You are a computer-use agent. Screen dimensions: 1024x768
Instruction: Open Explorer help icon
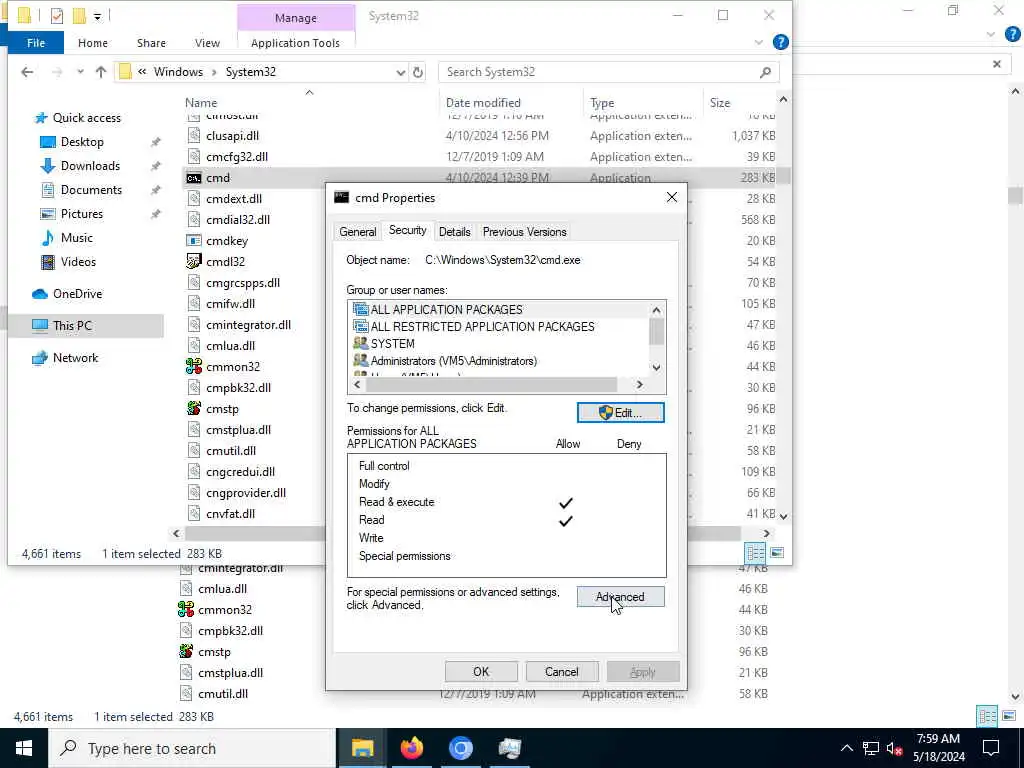pyautogui.click(x=780, y=42)
